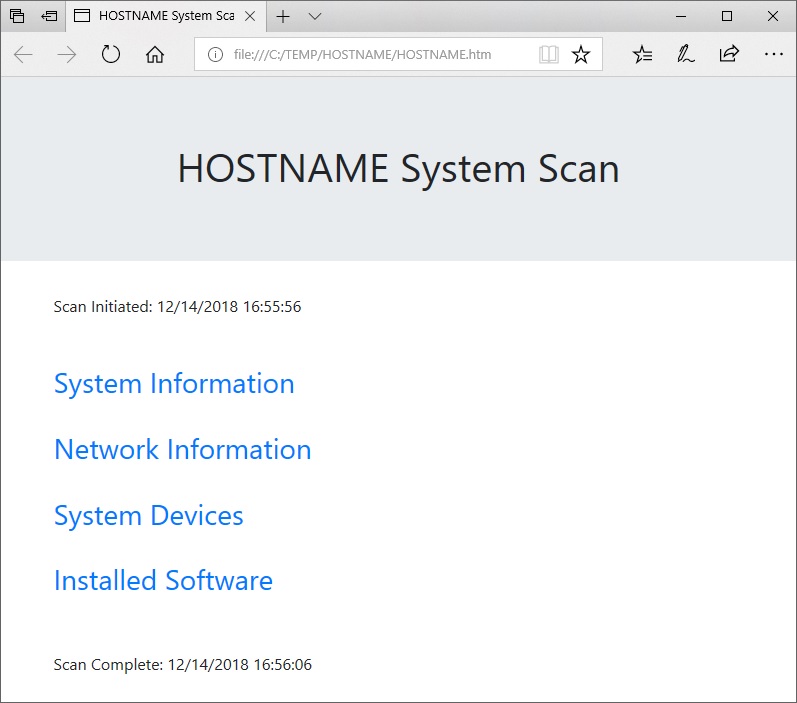Click Add notes pen icon
The image size is (797, 703).
coord(685,54)
